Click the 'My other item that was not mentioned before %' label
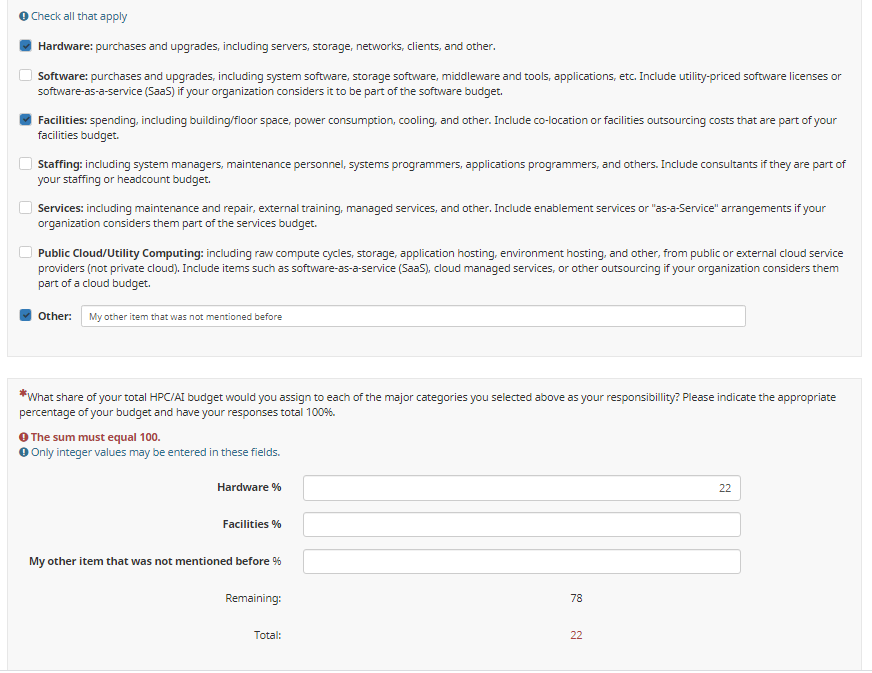 155,562
